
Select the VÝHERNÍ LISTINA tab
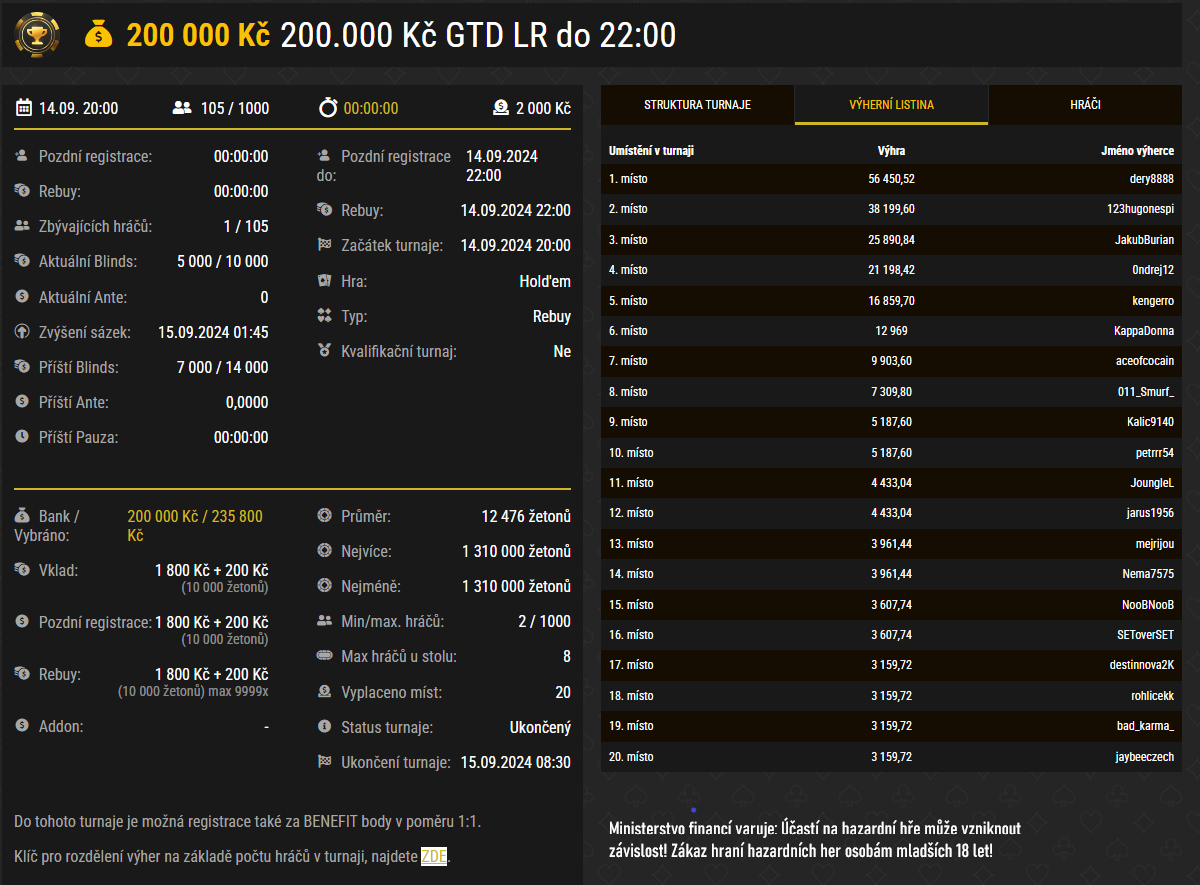[x=890, y=104]
